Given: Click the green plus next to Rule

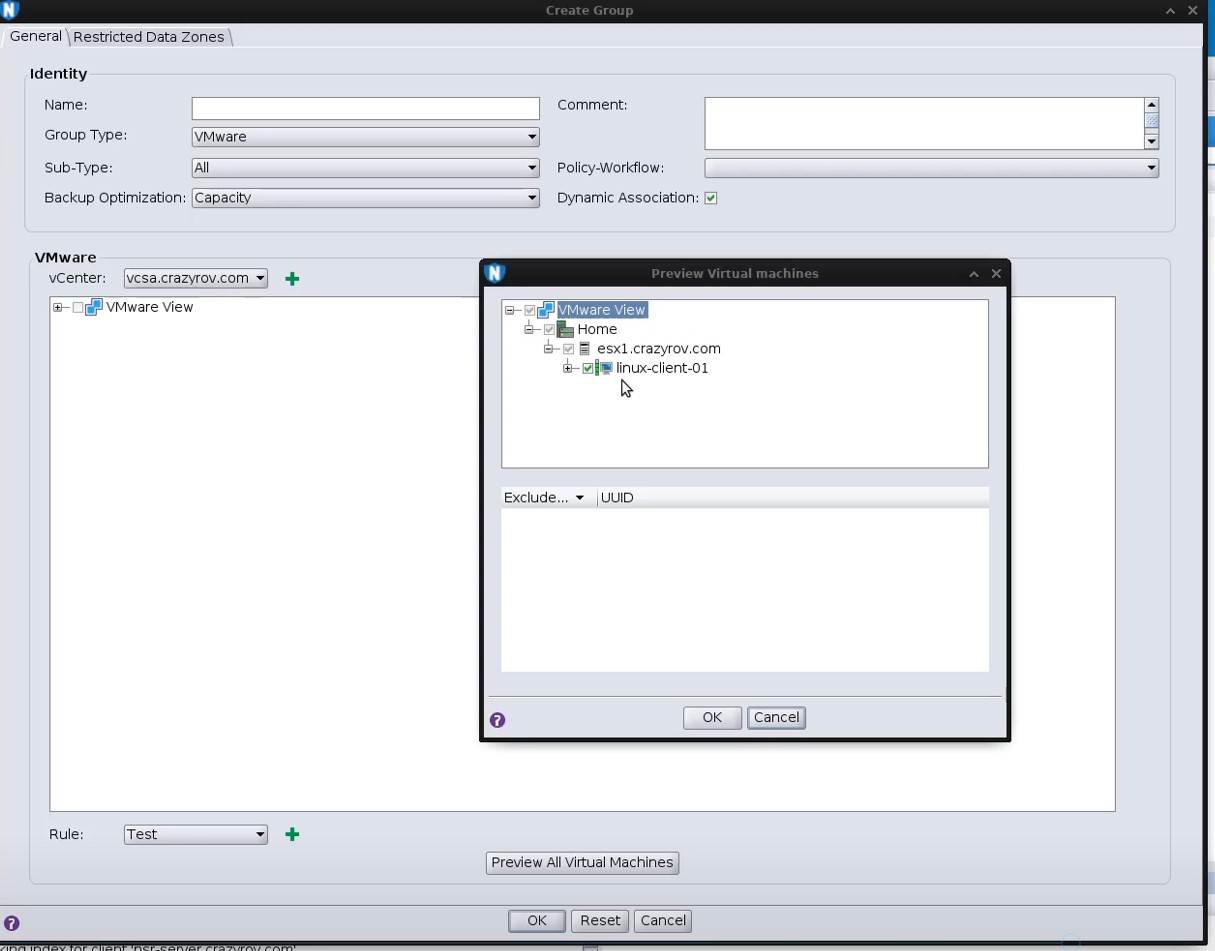Looking at the screenshot, I should [292, 834].
